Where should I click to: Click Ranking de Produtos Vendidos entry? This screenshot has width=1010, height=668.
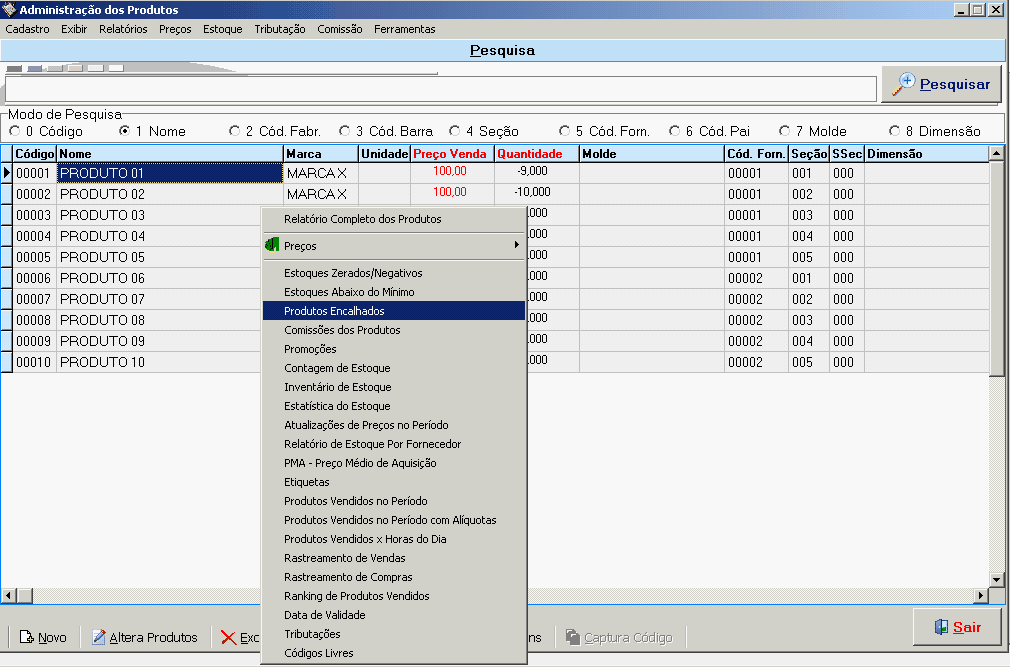[356, 596]
